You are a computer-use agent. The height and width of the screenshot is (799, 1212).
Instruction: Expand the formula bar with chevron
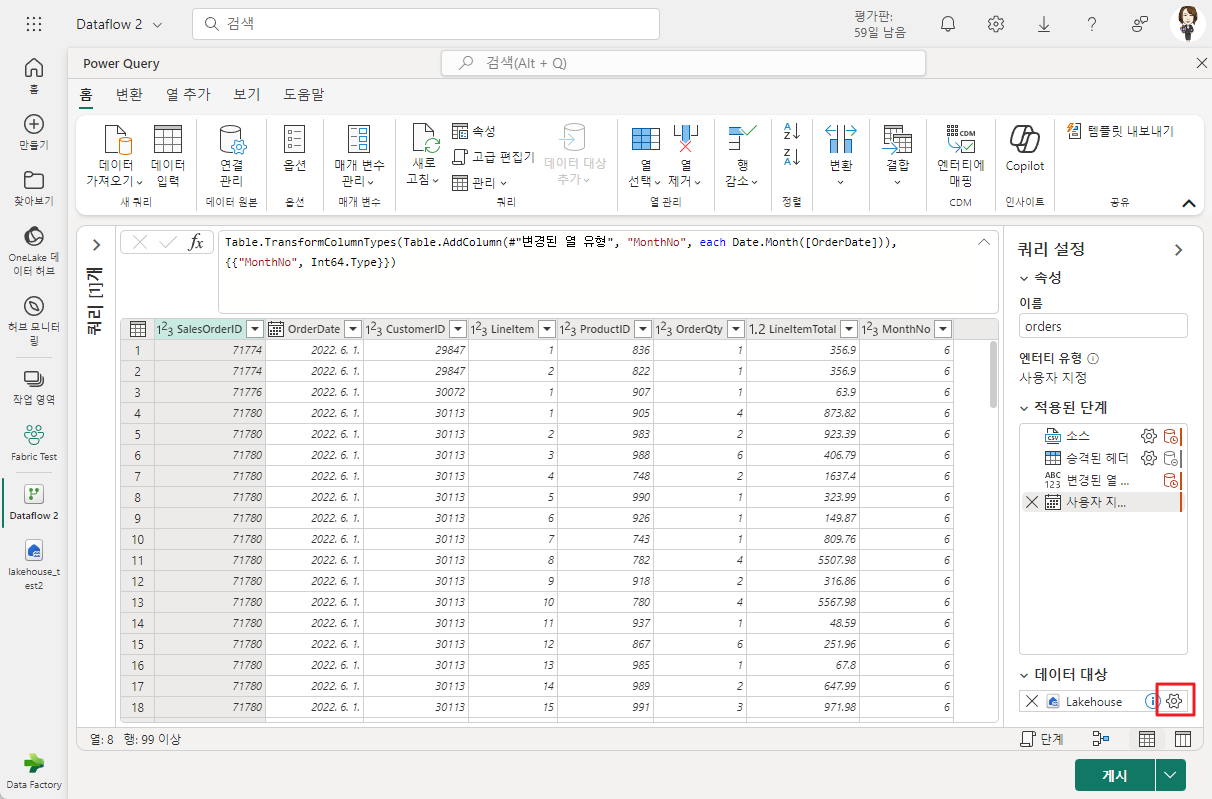(x=984, y=242)
